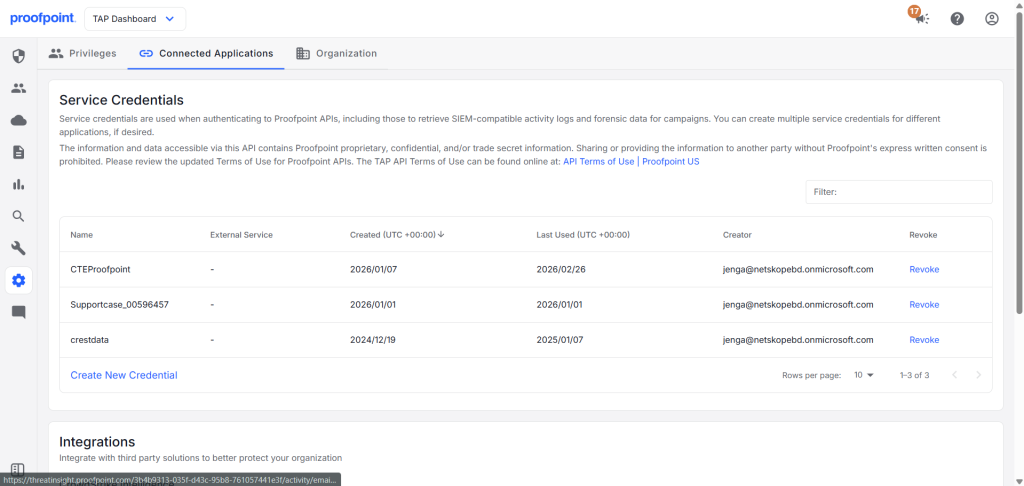Open the cloud section in sidebar

[19, 120]
